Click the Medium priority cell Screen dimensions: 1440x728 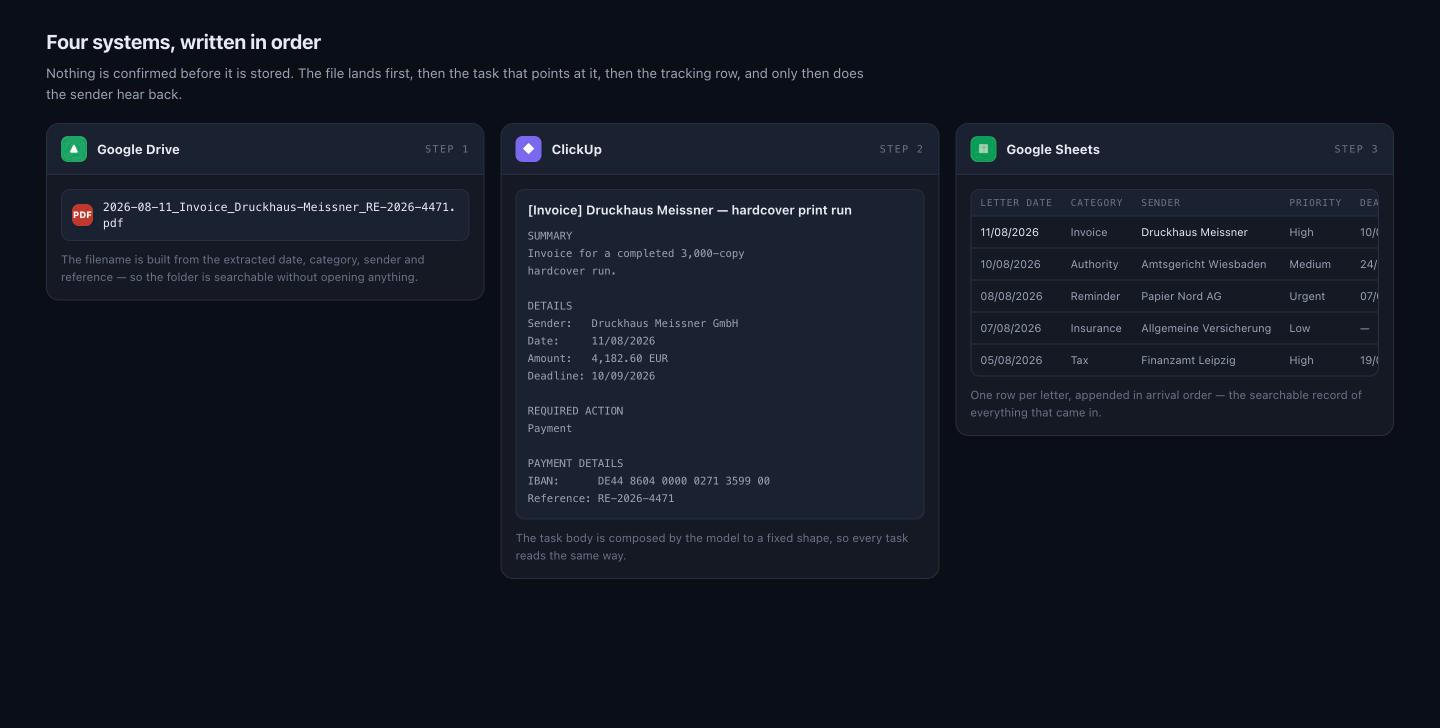(x=1310, y=264)
